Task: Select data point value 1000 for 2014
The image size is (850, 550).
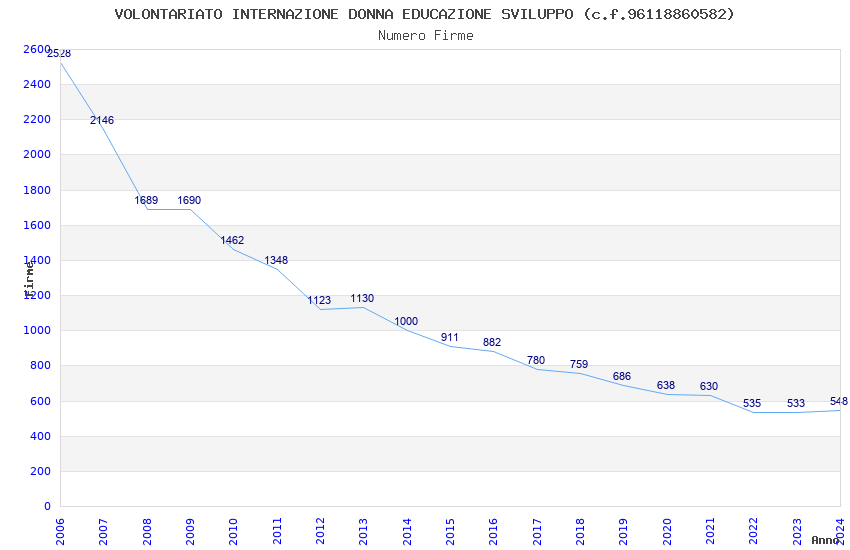Action: click(406, 321)
